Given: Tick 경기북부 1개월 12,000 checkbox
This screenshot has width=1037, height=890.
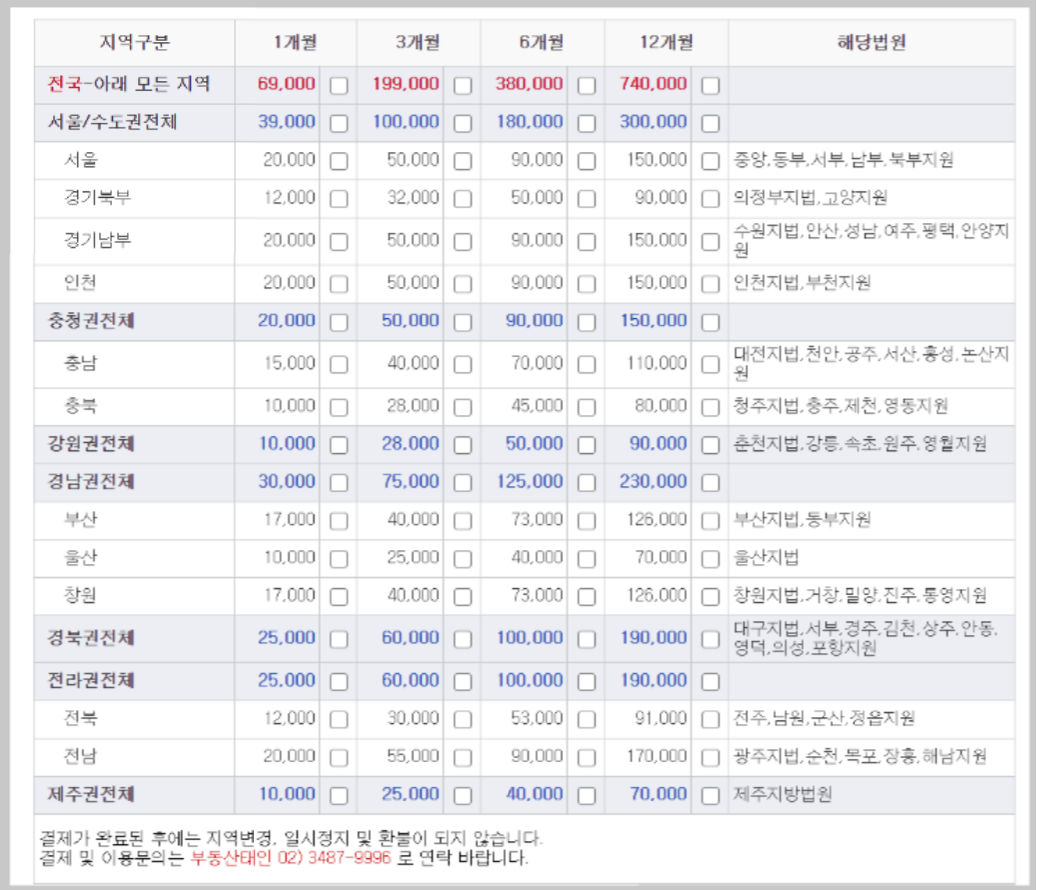Looking at the screenshot, I should coord(339,198).
